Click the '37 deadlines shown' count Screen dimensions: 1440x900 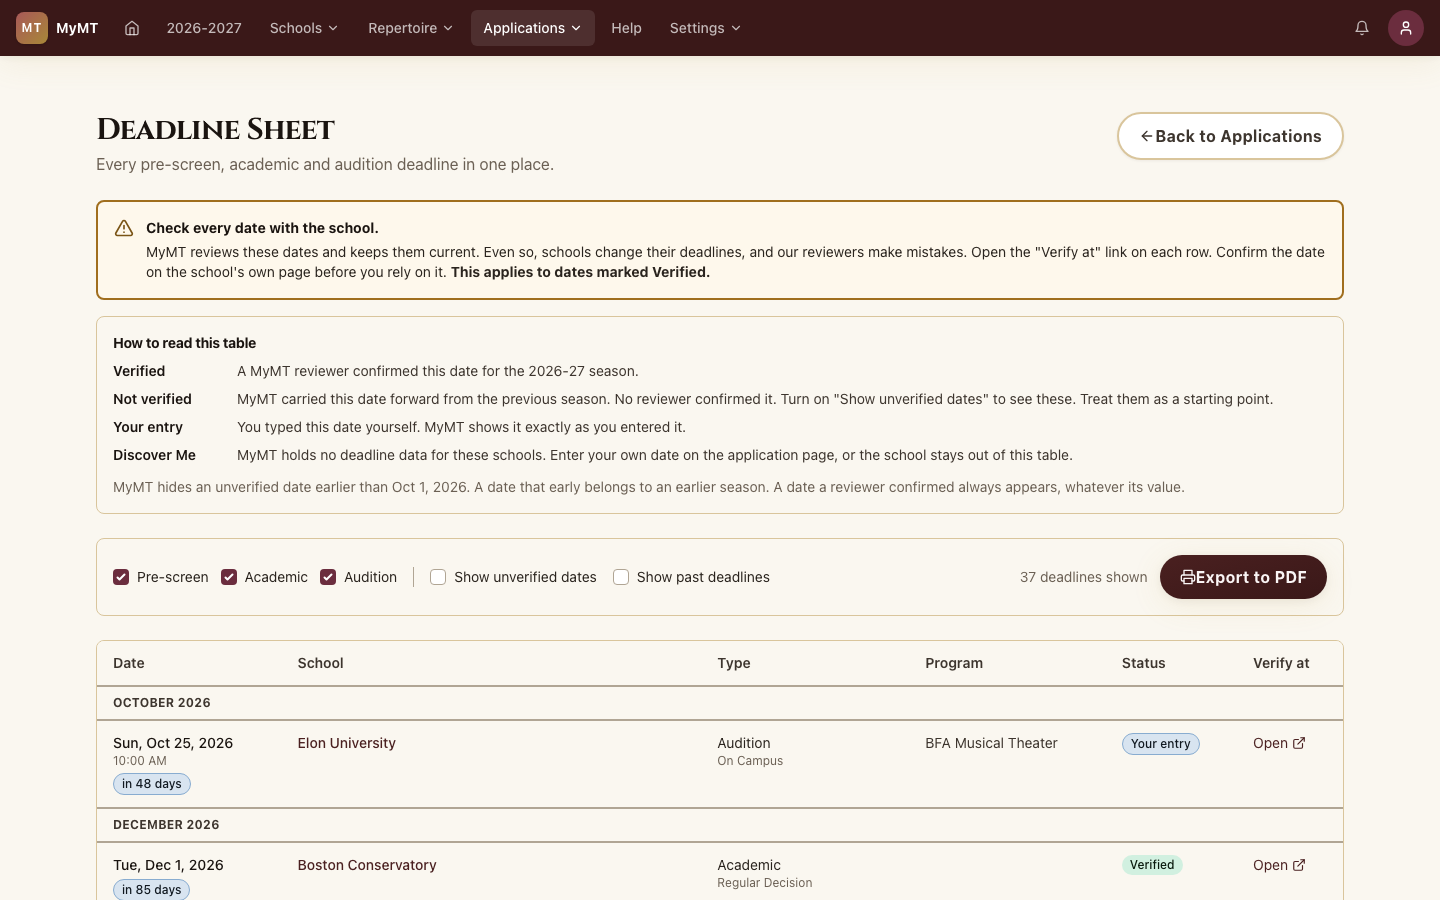tap(1083, 577)
